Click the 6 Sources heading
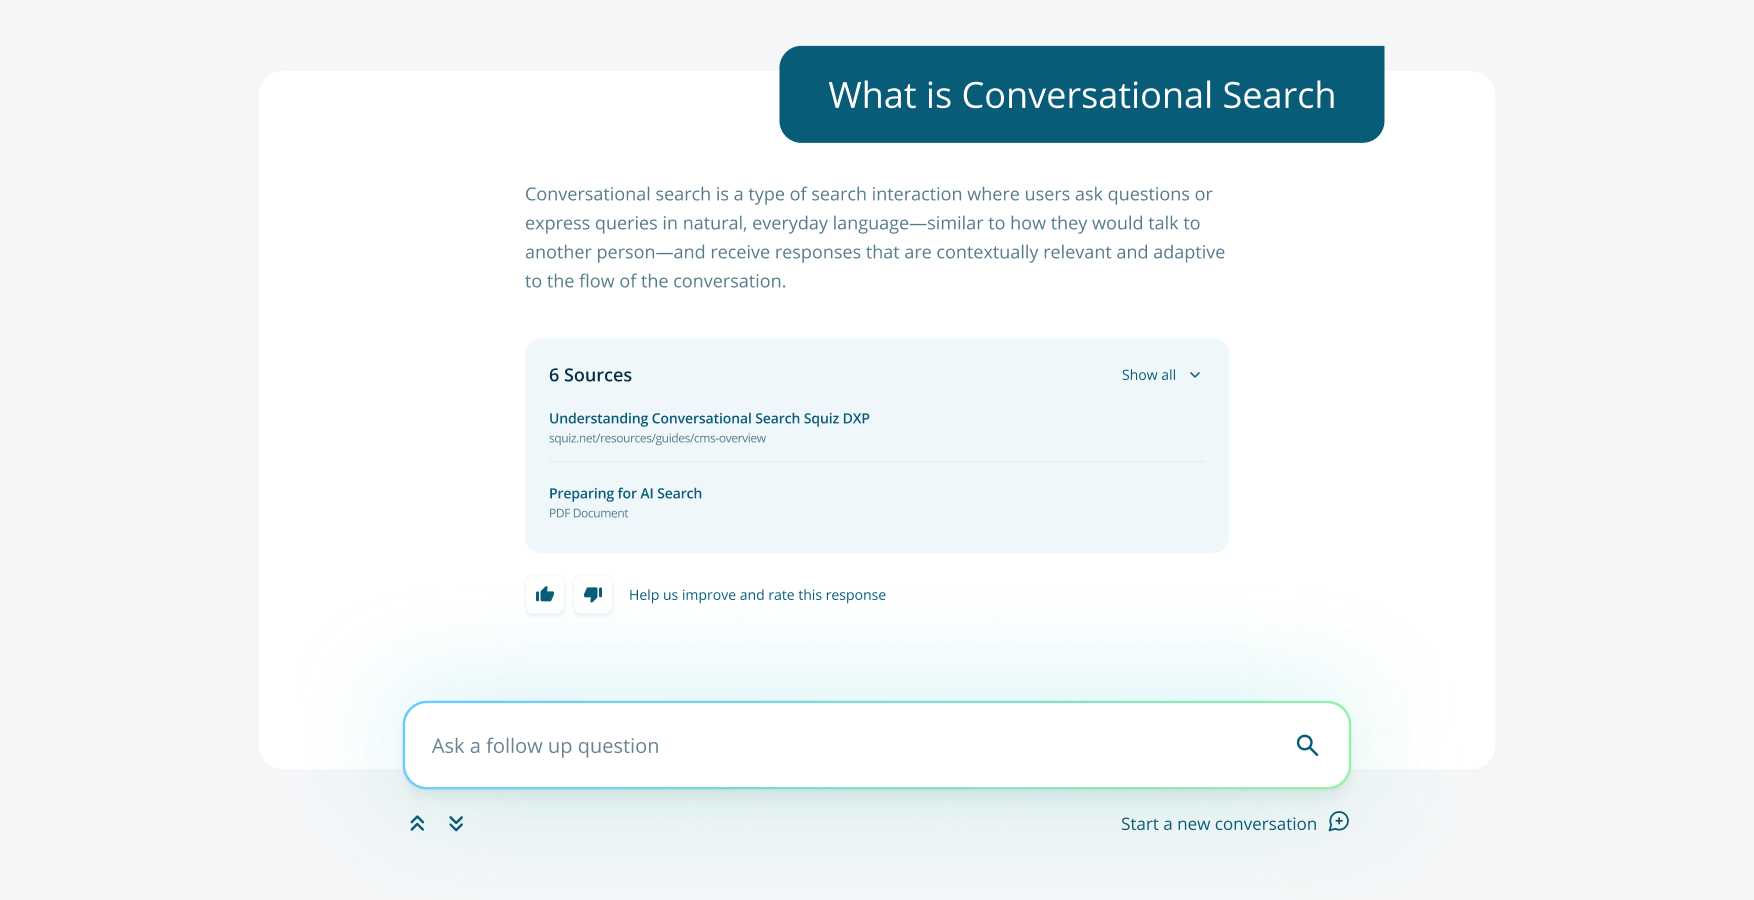The image size is (1754, 900). [x=590, y=375]
